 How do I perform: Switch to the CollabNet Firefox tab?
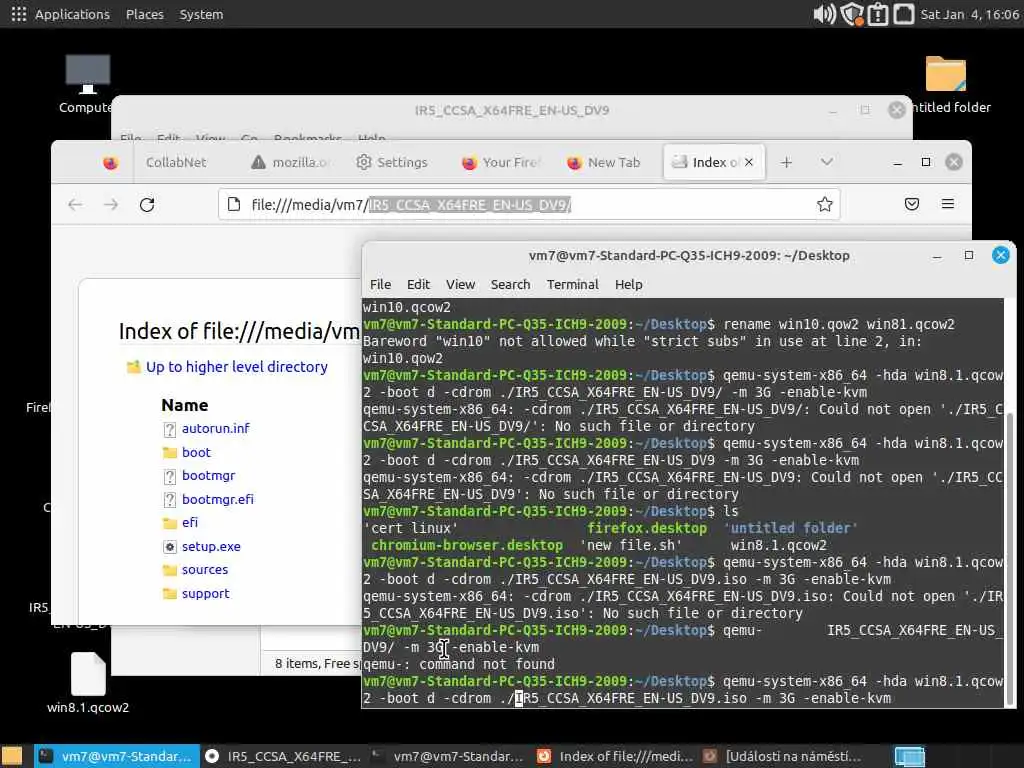(176, 162)
